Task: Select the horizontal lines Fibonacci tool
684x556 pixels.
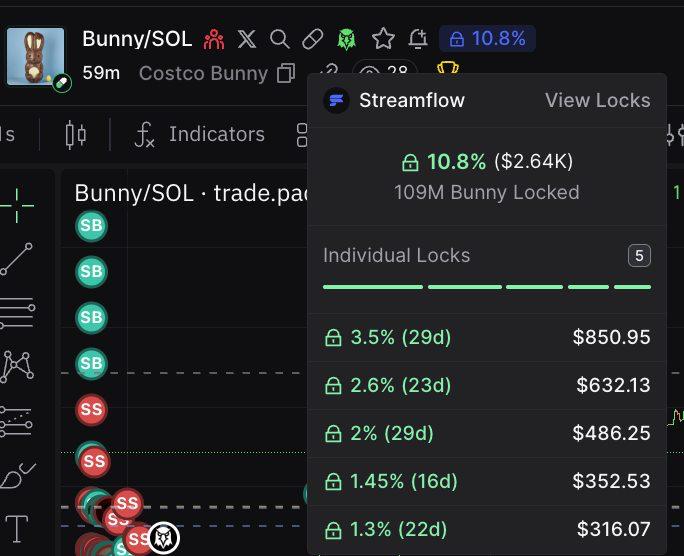Action: click(17, 313)
